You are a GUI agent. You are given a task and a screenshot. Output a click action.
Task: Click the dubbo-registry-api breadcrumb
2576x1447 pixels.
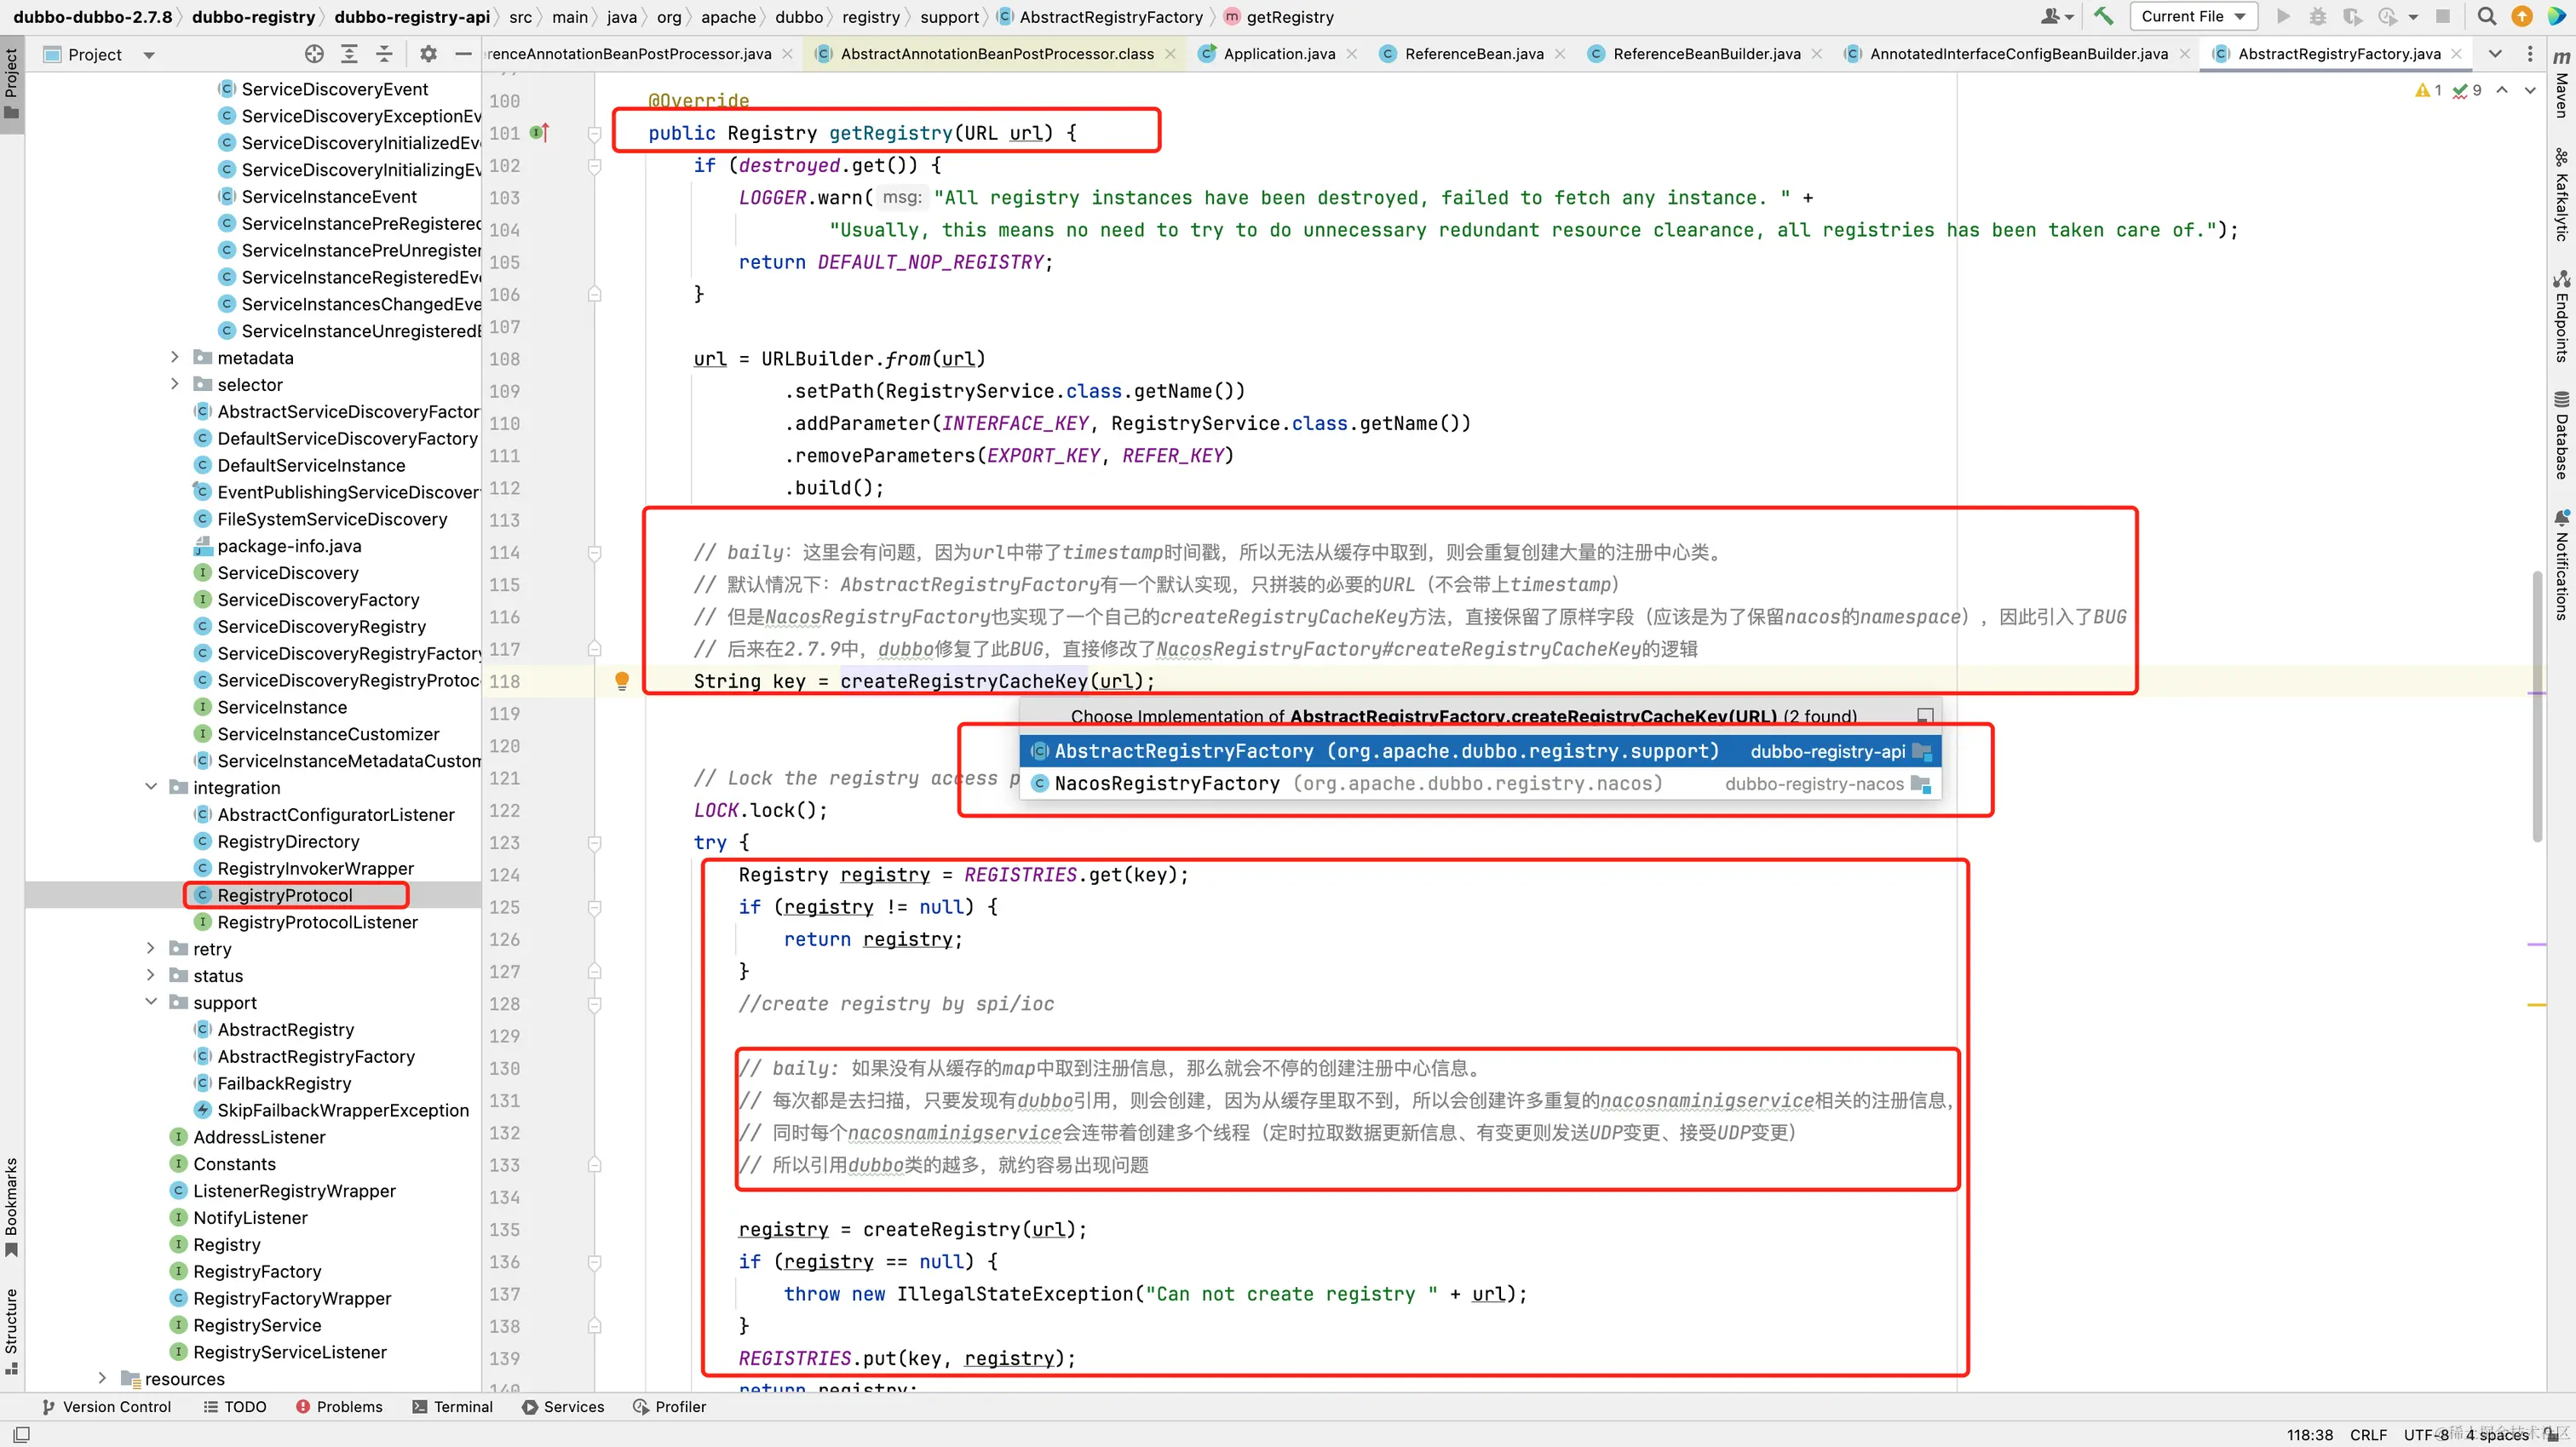coord(411,16)
